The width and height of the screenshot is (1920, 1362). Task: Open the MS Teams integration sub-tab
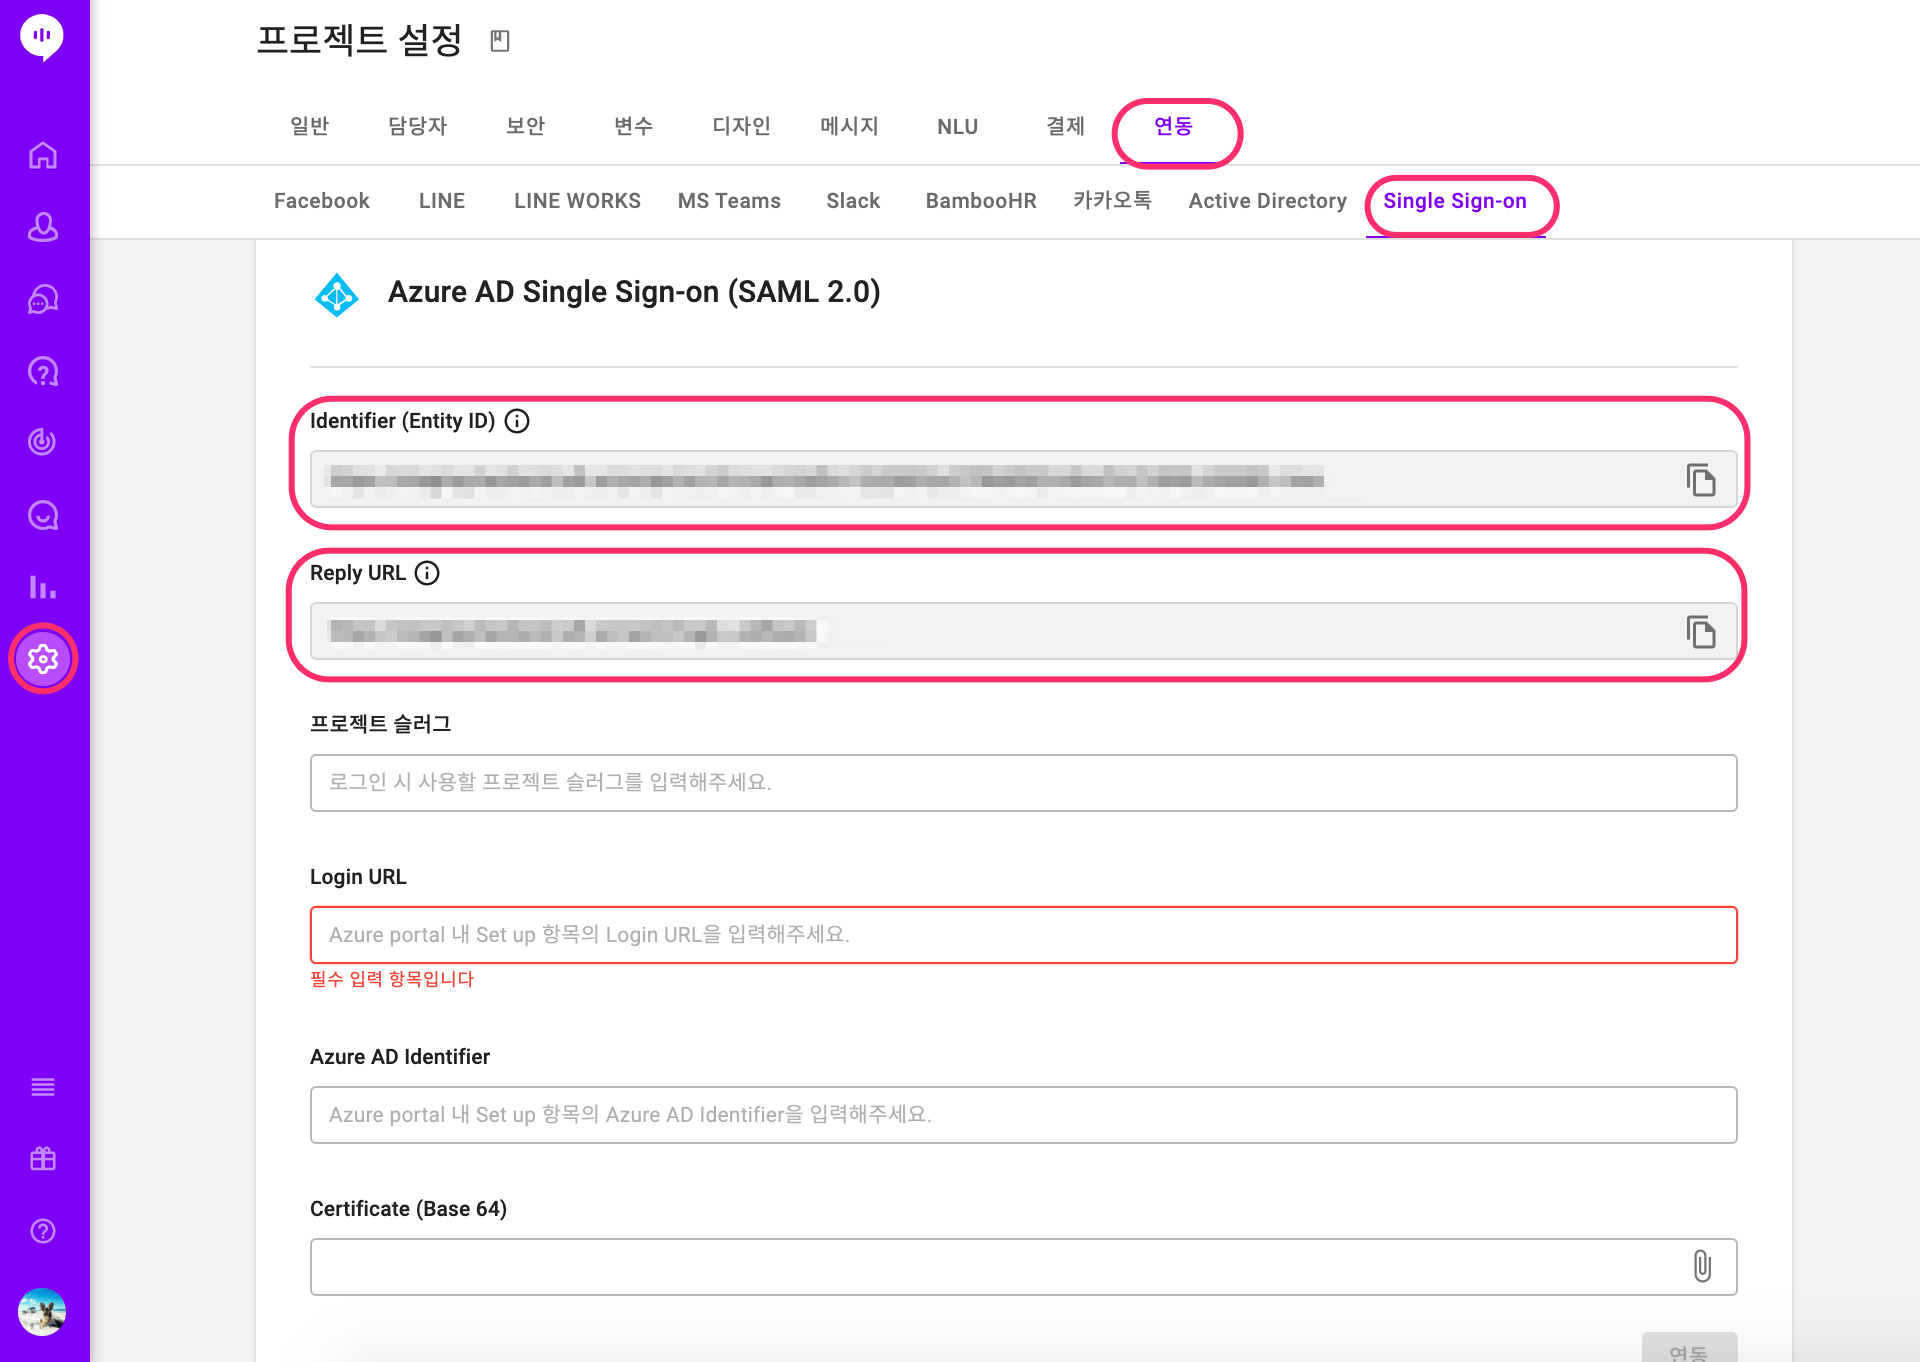coord(729,201)
